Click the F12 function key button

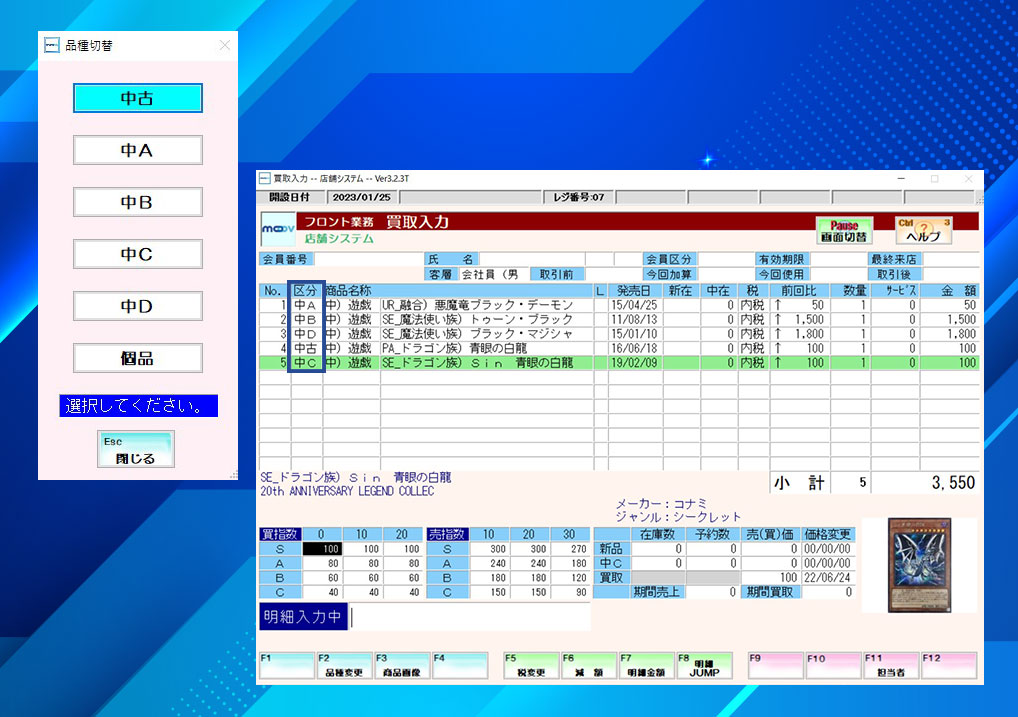tap(949, 666)
